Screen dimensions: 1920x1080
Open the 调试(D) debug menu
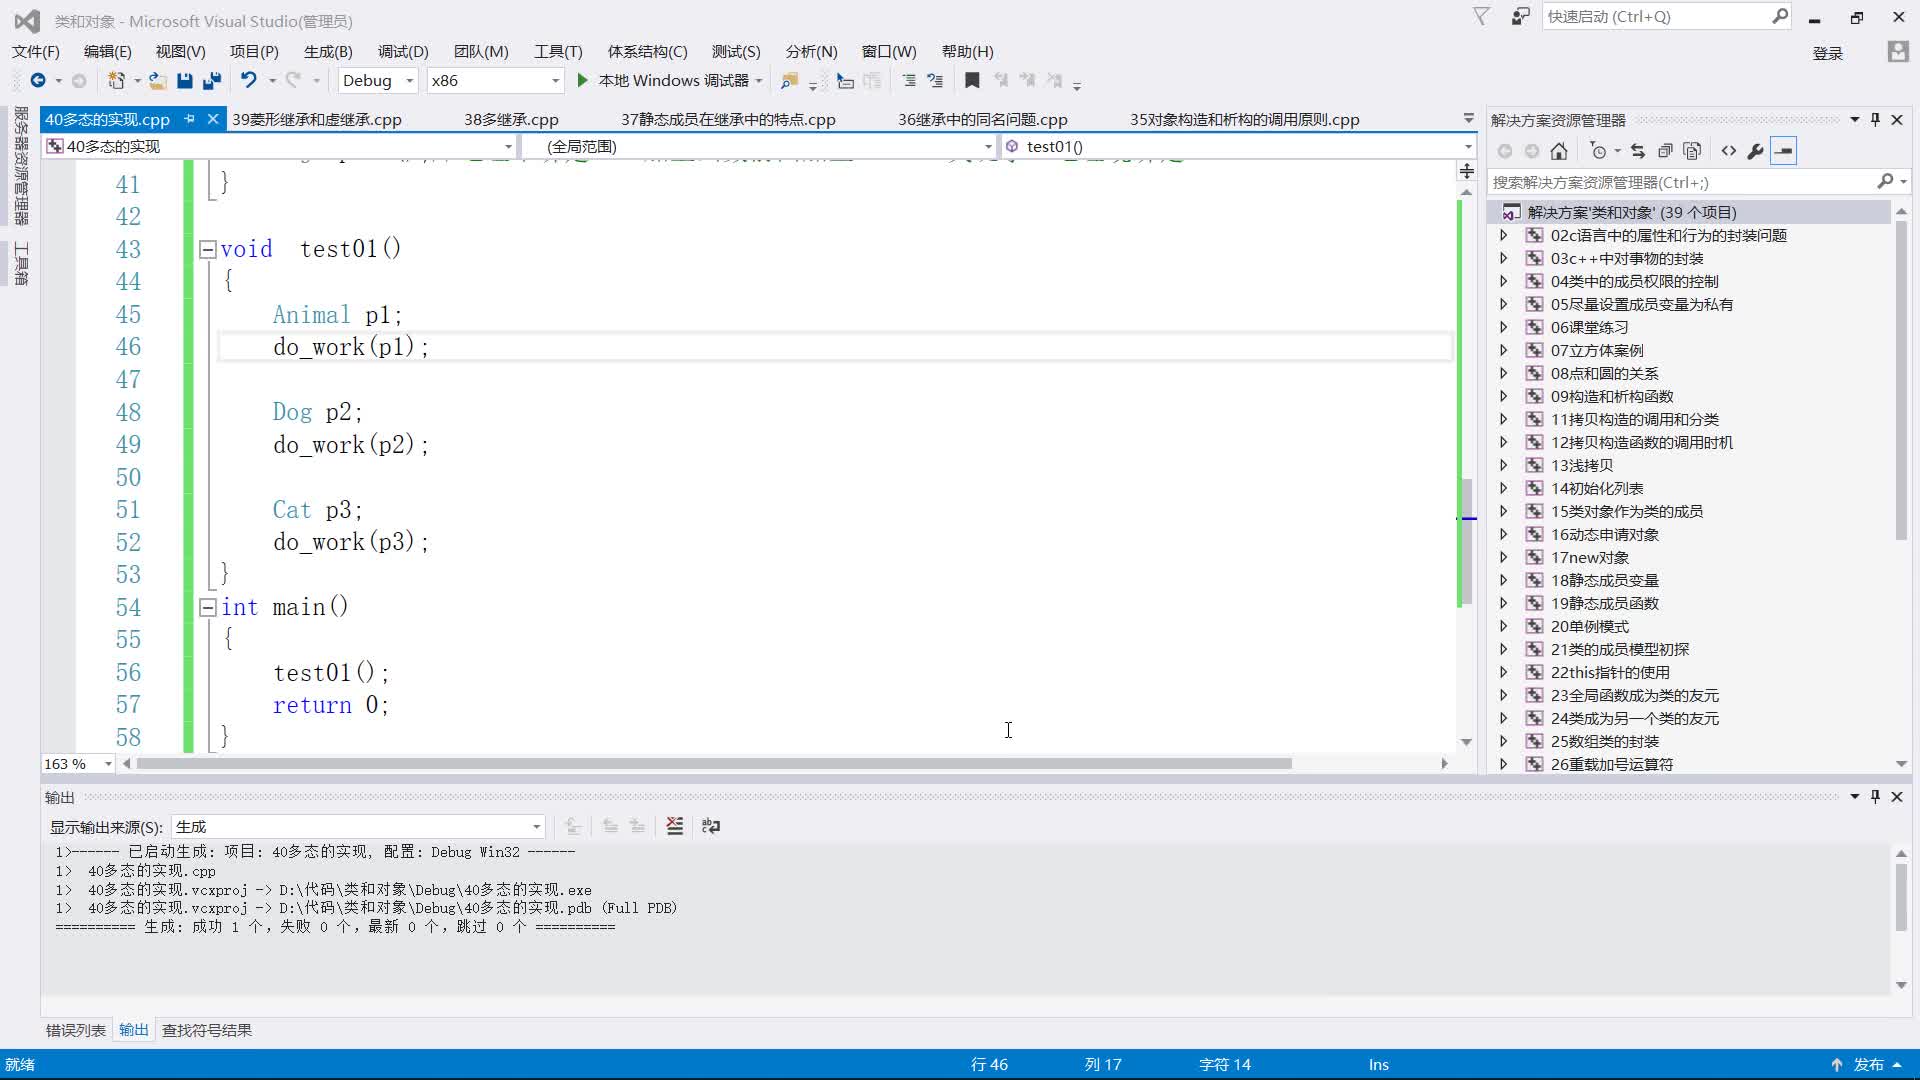403,51
